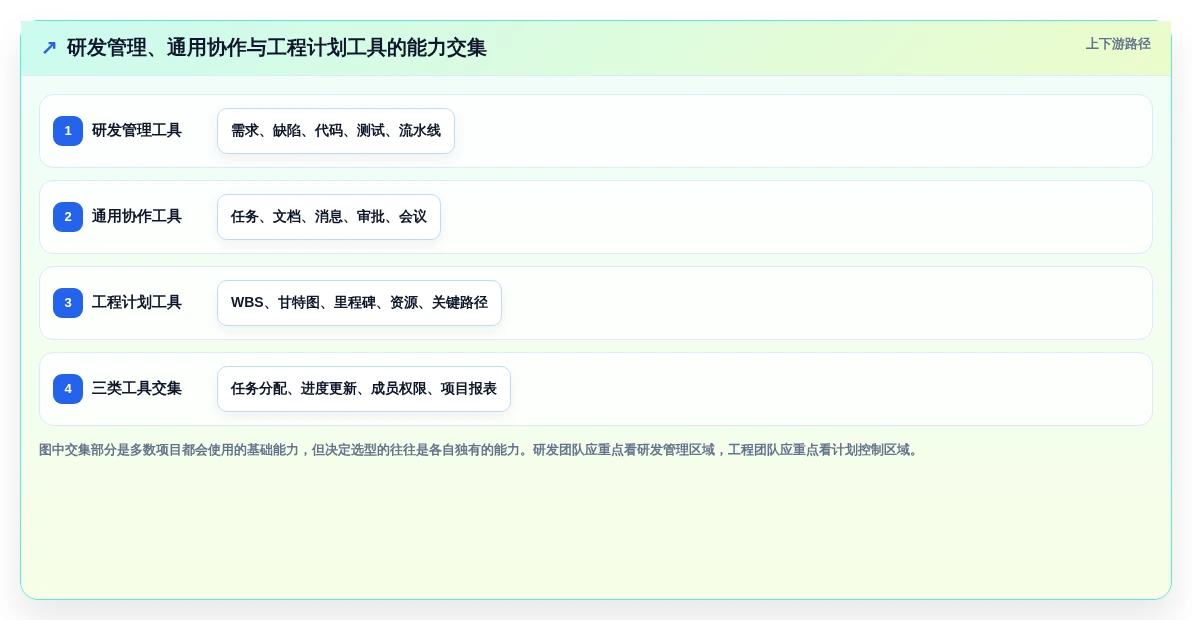Click the number 4 badge
The width and height of the screenshot is (1192, 620).
point(68,388)
